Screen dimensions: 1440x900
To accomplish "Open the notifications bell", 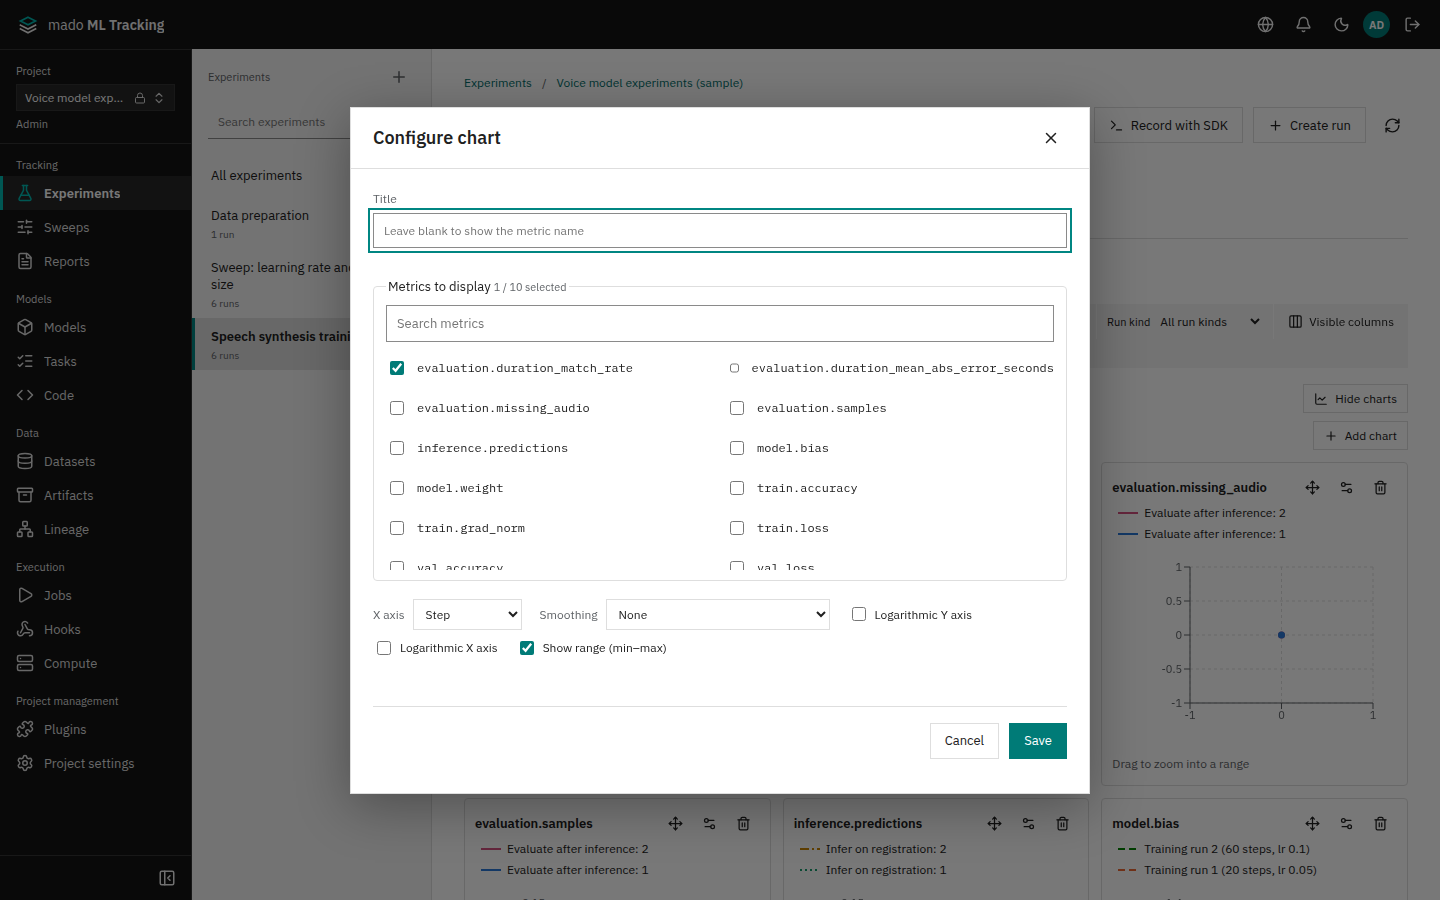I will tap(1303, 25).
